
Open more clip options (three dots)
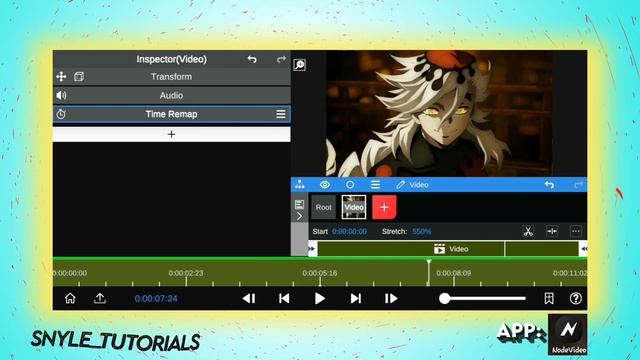coord(576,231)
